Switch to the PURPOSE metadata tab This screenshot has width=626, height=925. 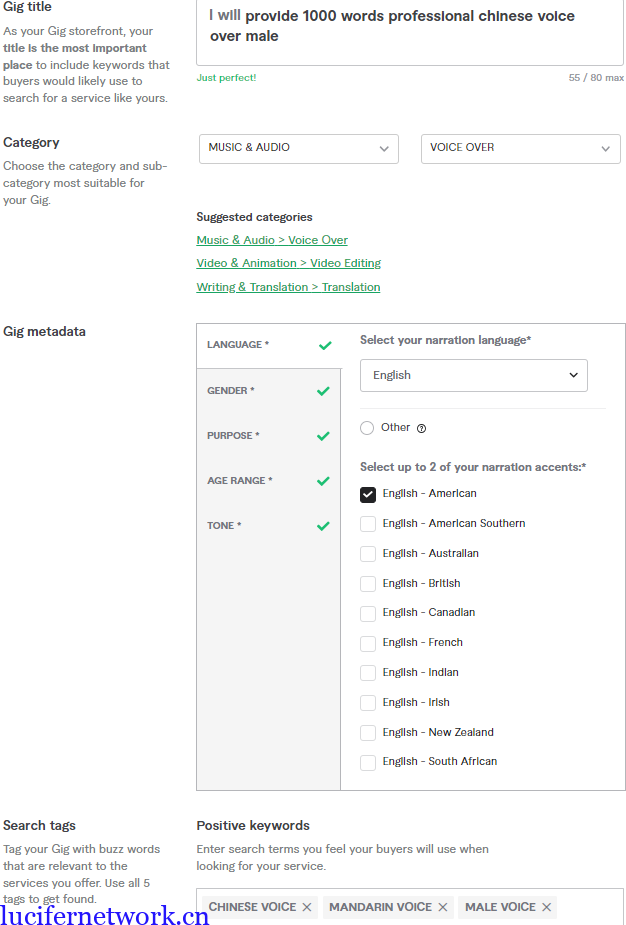[233, 436]
